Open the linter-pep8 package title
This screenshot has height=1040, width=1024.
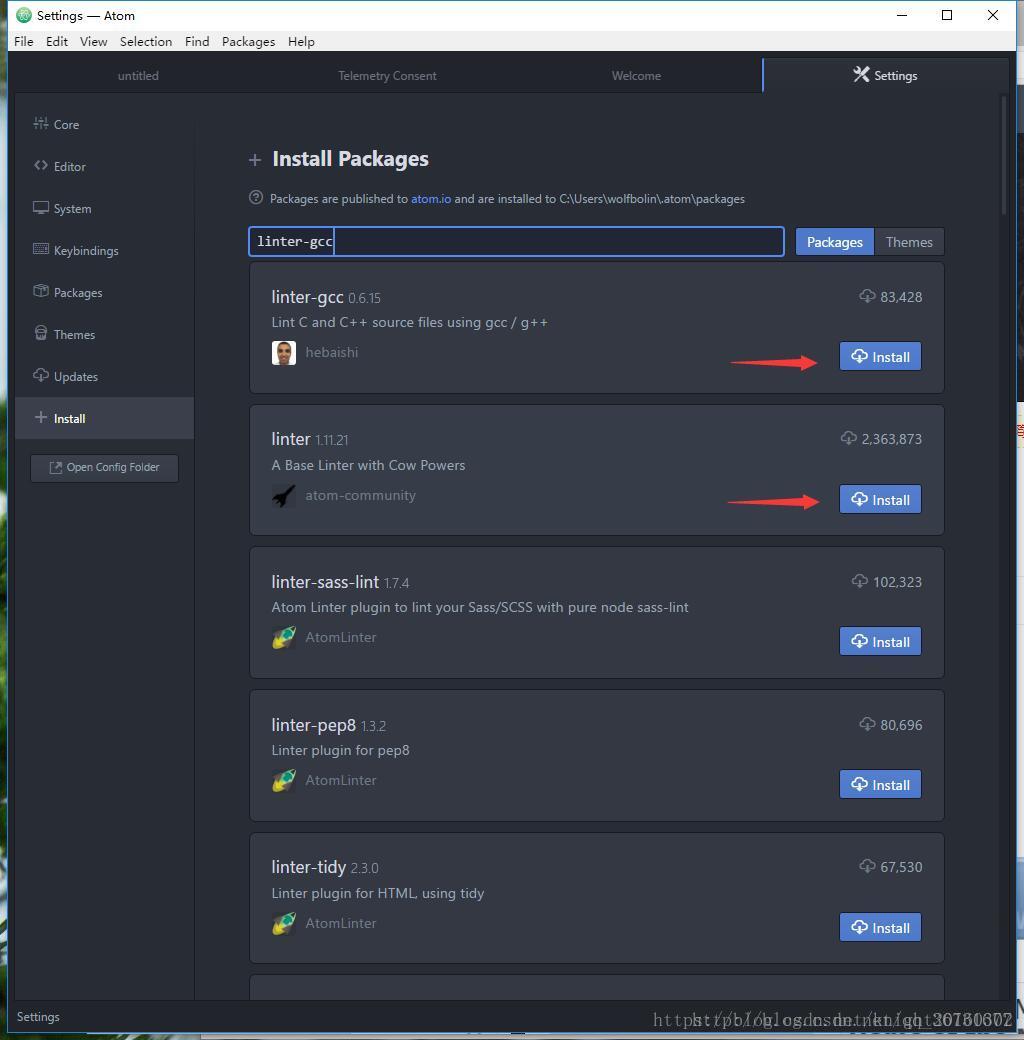(x=314, y=725)
